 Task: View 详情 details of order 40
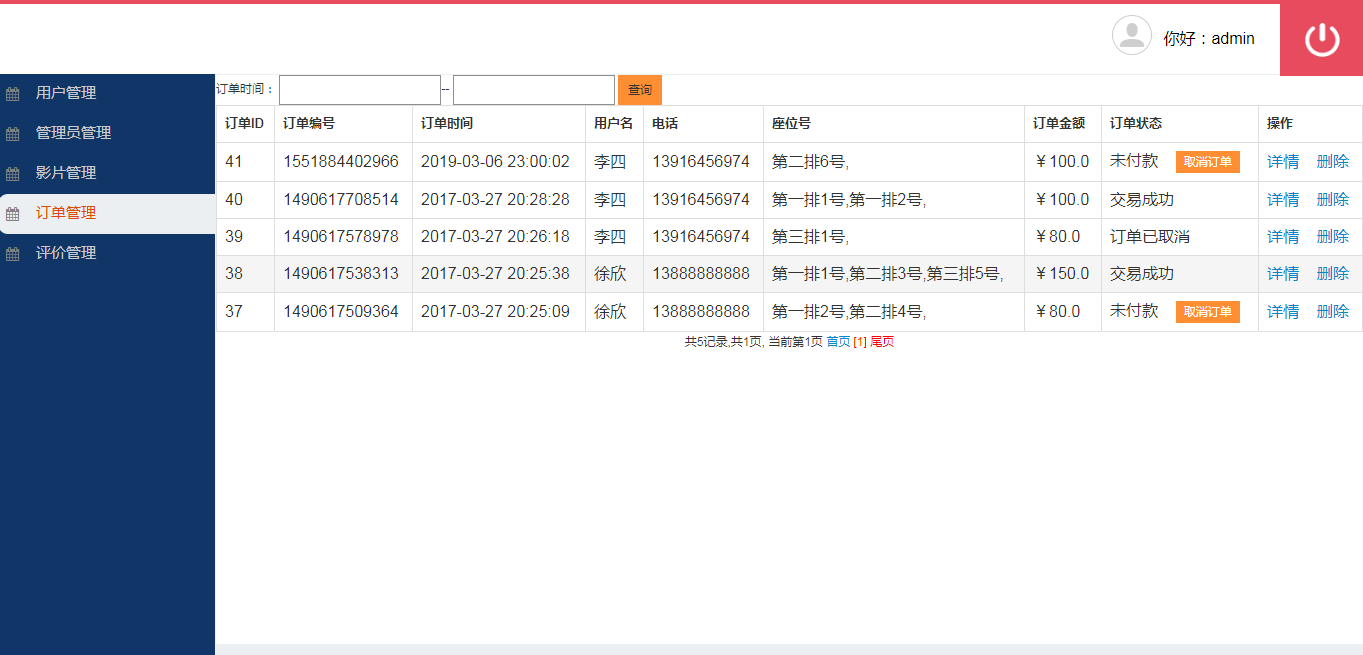coord(1282,199)
